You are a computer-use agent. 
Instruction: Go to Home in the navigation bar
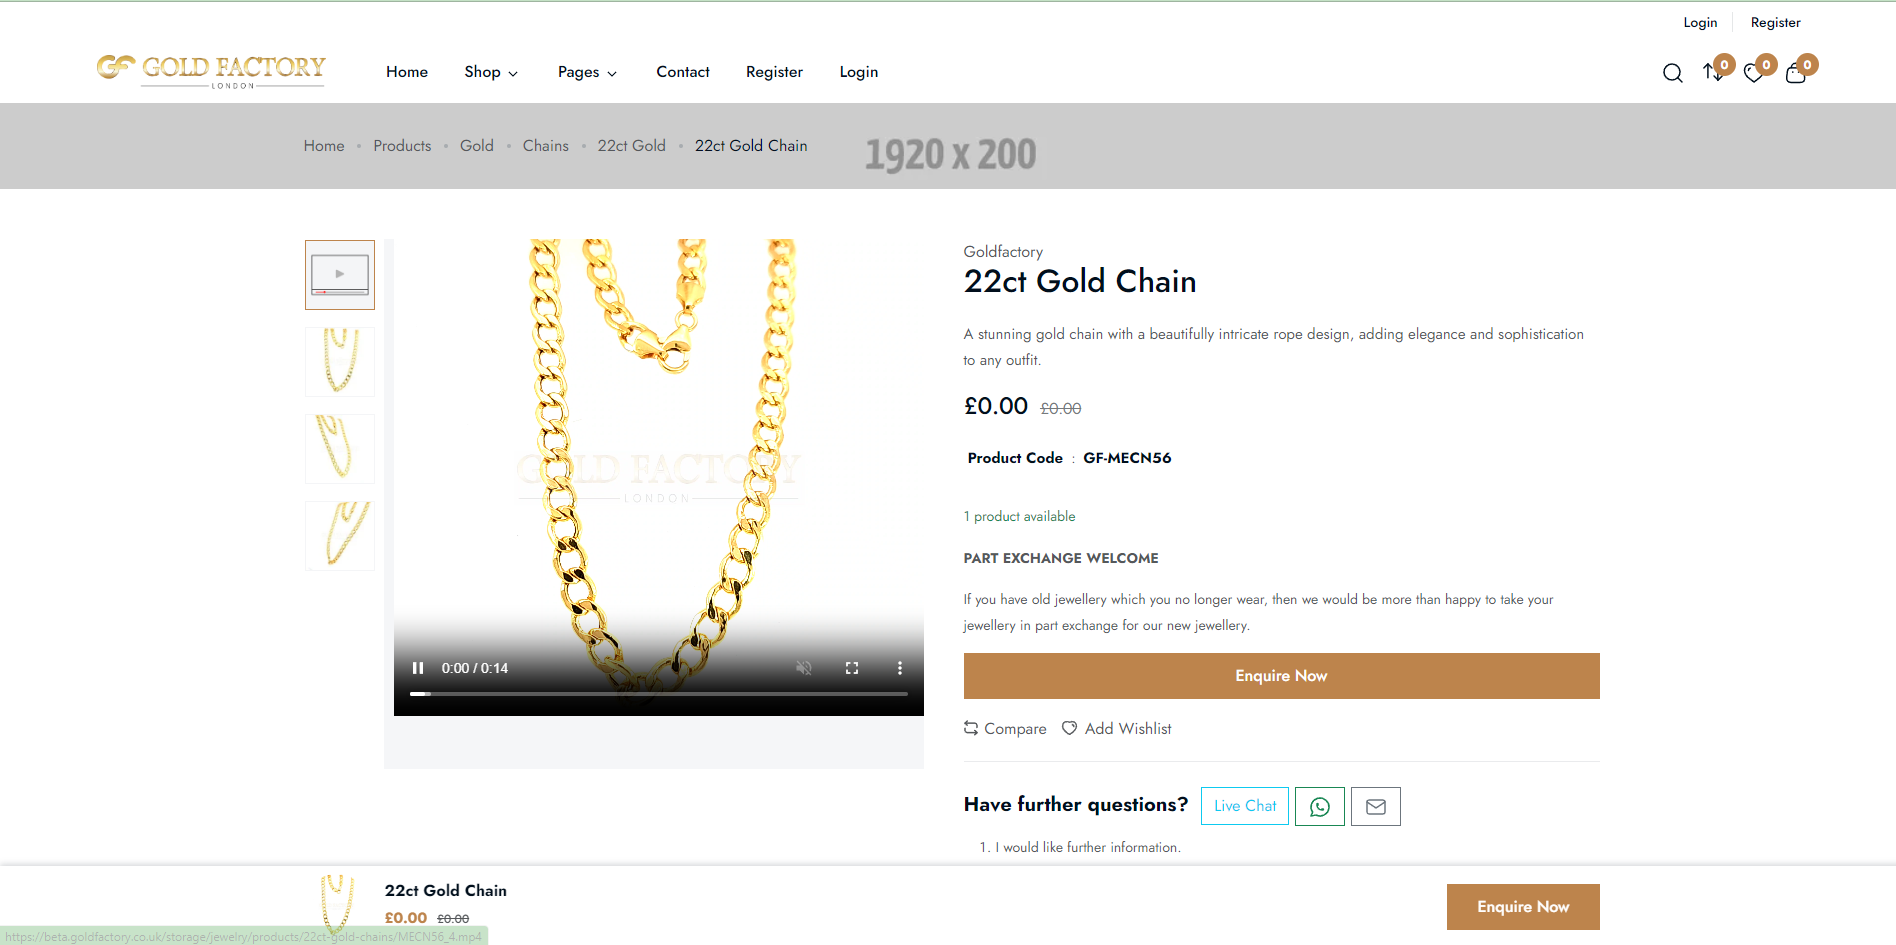pyautogui.click(x=407, y=72)
